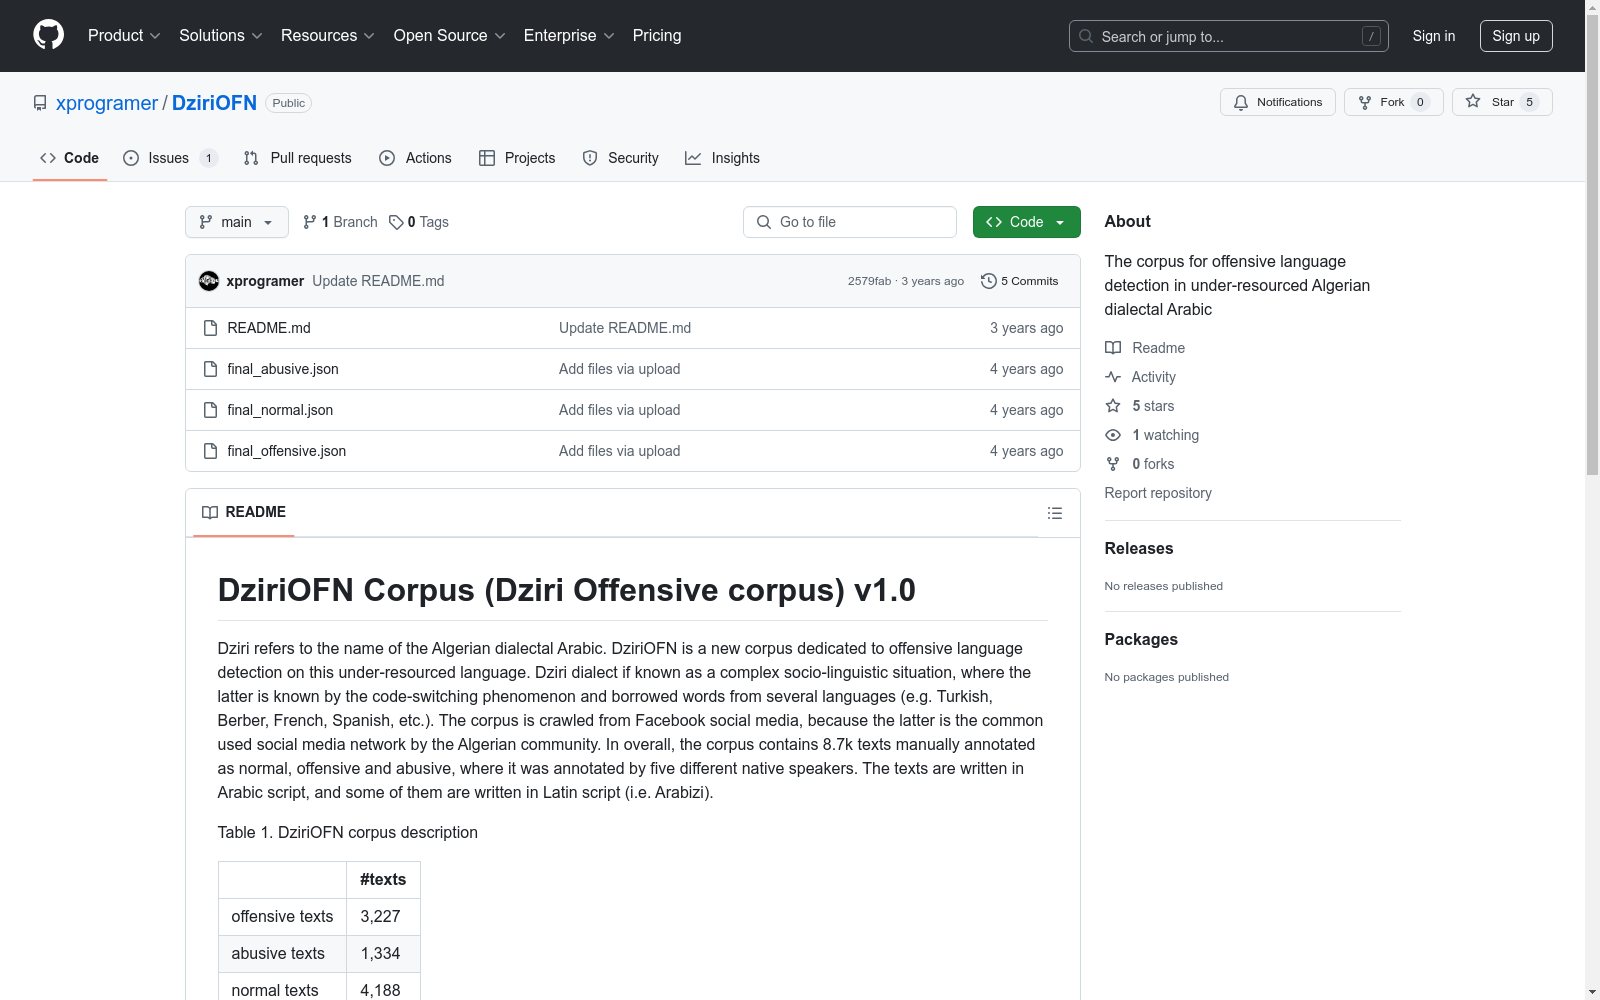
Task: Click the tag icon beside 0 Tags
Action: click(396, 222)
